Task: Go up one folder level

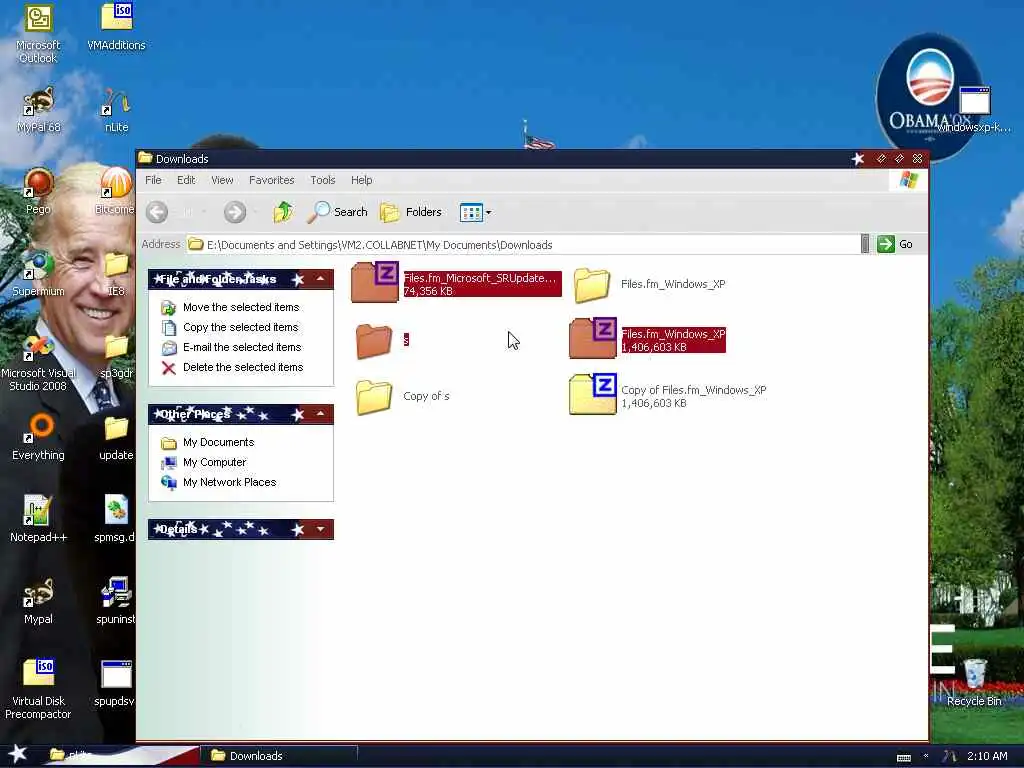Action: [x=283, y=212]
